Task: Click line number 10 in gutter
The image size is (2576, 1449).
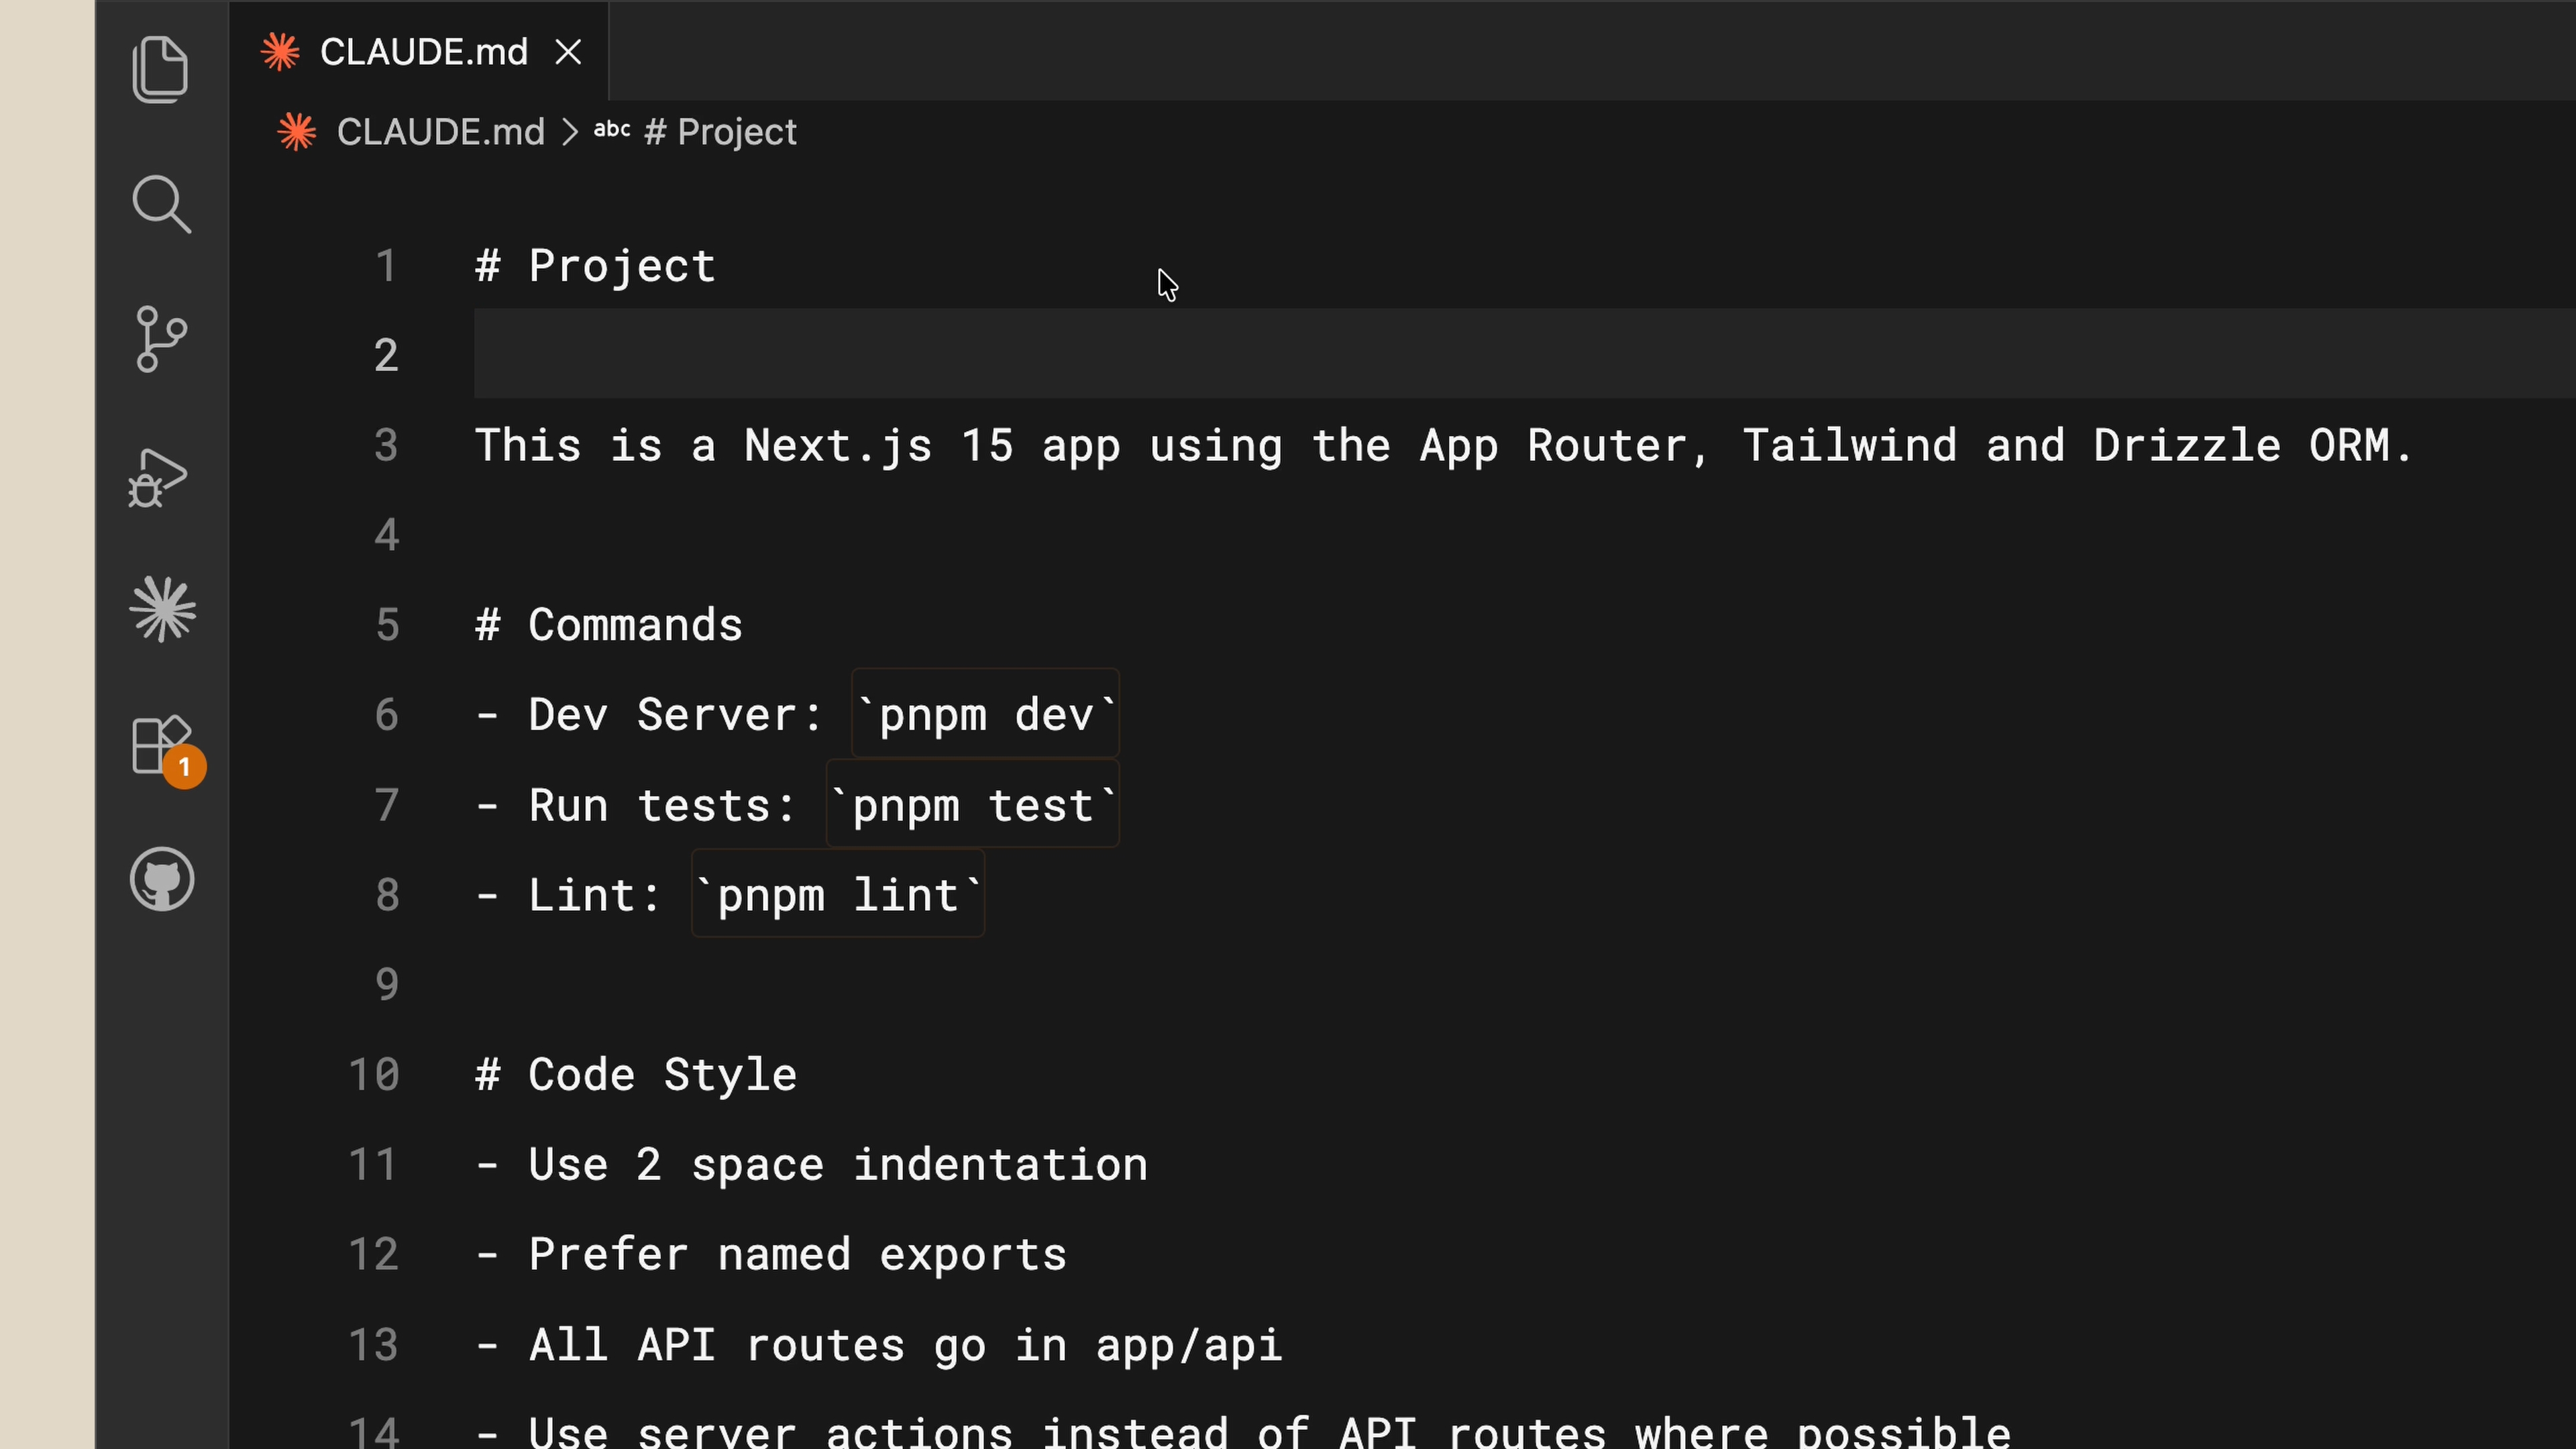Action: click(x=375, y=1075)
